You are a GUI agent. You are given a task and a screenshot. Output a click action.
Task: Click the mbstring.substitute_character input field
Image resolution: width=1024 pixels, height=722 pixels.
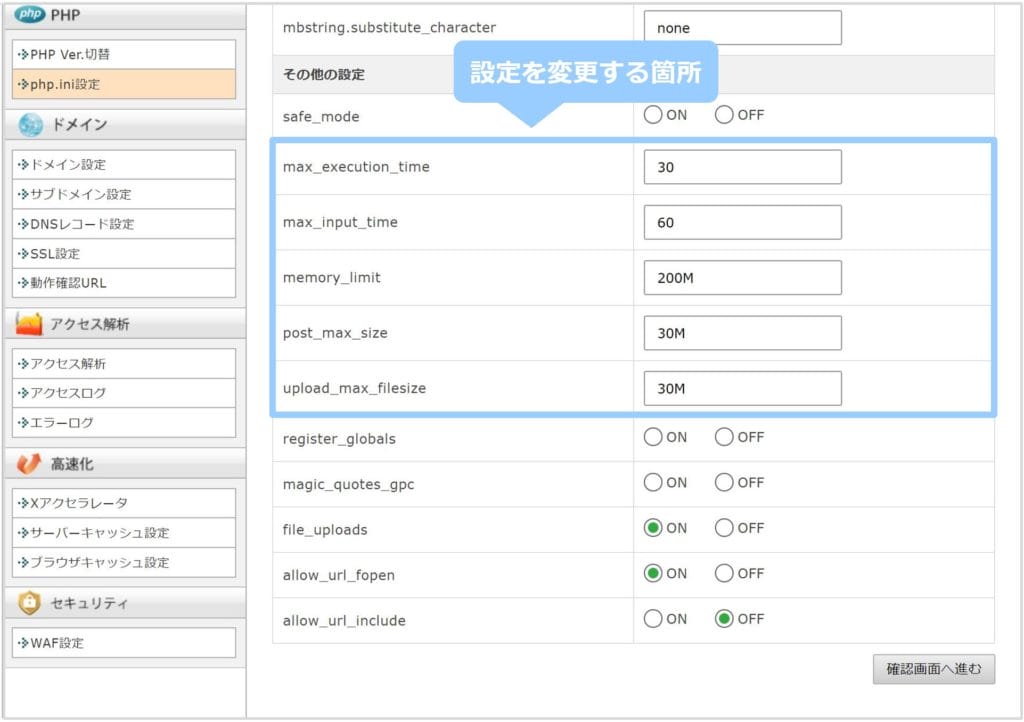(x=743, y=28)
